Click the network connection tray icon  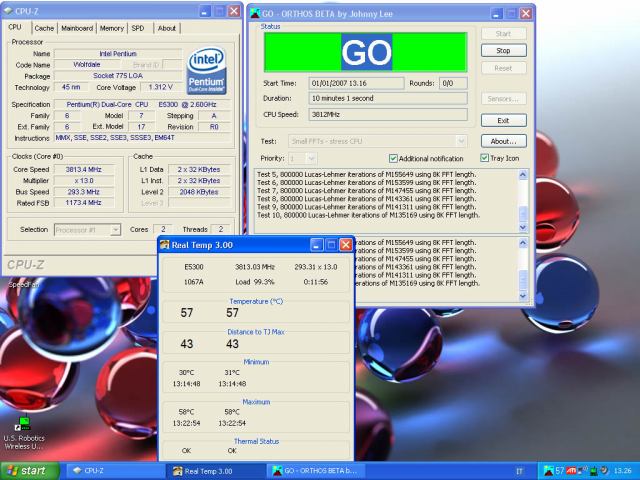click(x=582, y=470)
